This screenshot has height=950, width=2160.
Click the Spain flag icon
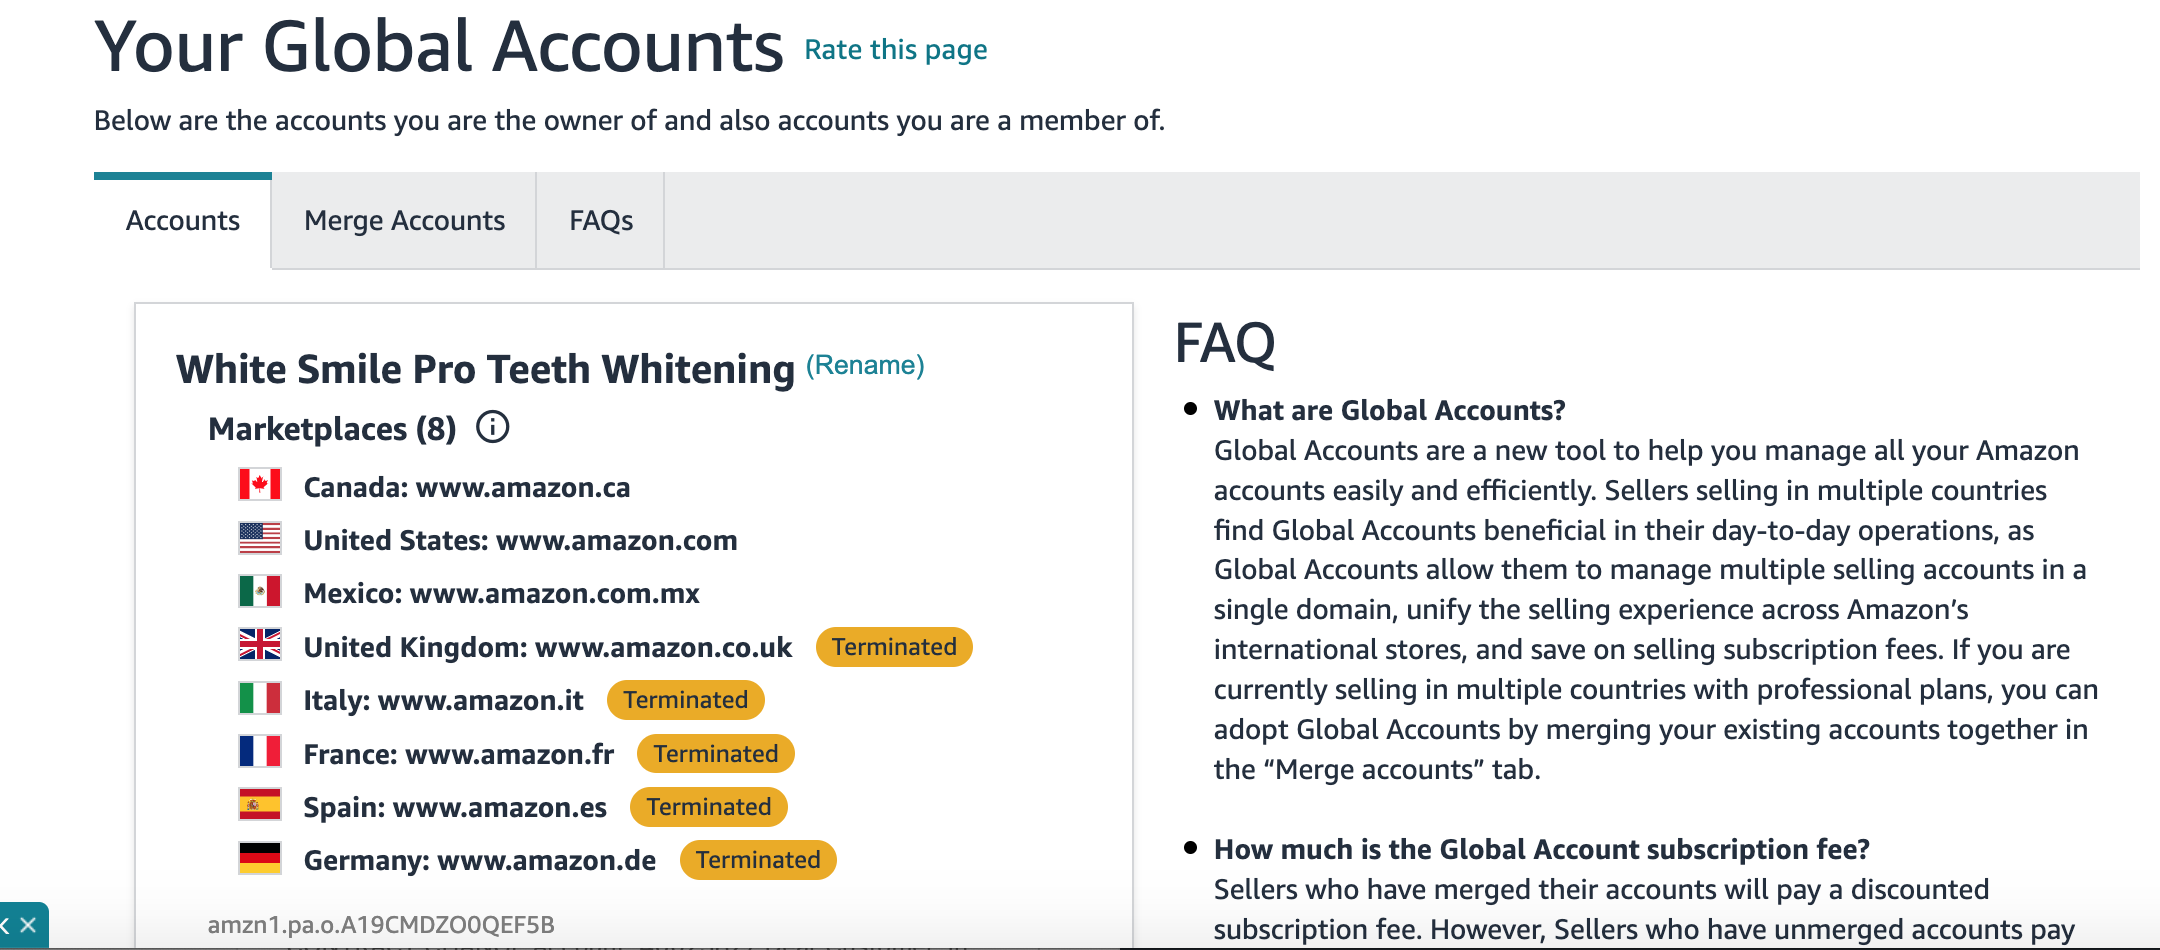tap(260, 804)
